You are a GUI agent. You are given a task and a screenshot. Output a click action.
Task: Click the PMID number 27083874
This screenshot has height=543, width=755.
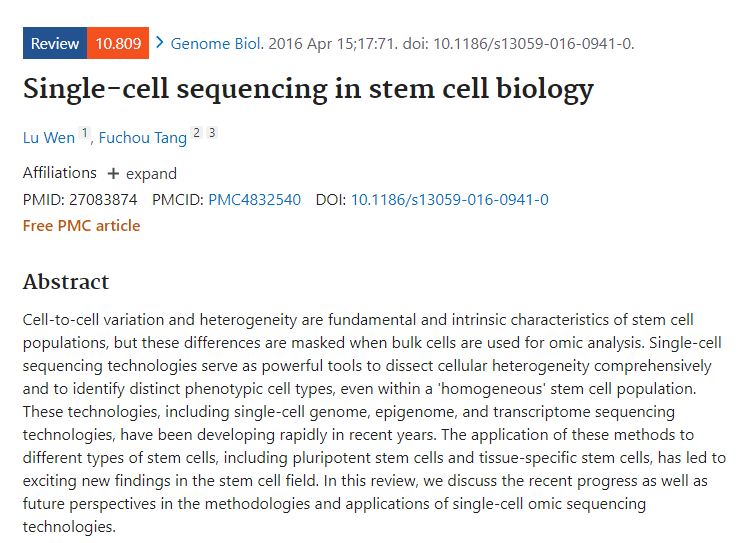(x=103, y=200)
